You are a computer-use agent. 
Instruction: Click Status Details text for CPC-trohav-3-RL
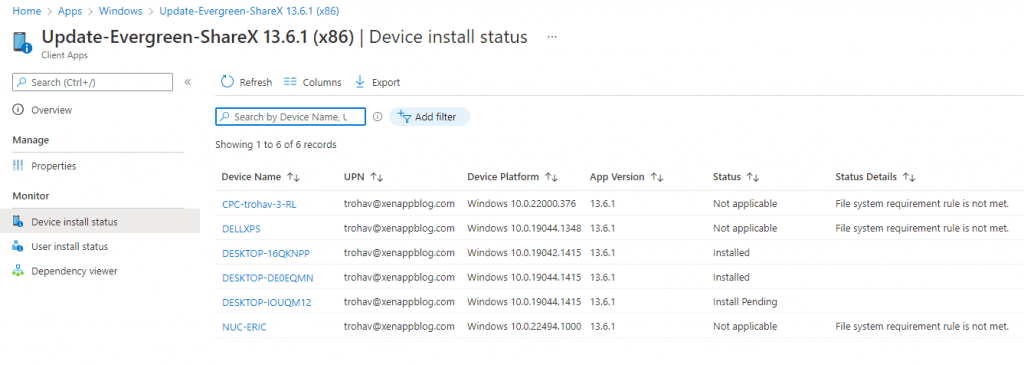pyautogui.click(x=922, y=204)
